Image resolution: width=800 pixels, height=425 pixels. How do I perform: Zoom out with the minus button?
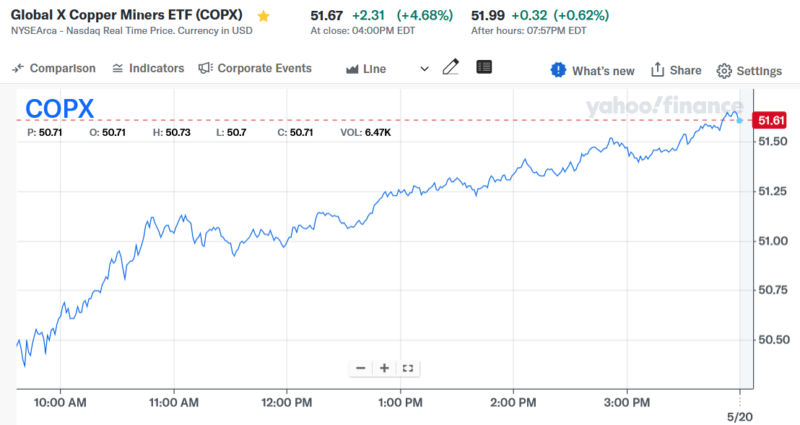pos(361,368)
